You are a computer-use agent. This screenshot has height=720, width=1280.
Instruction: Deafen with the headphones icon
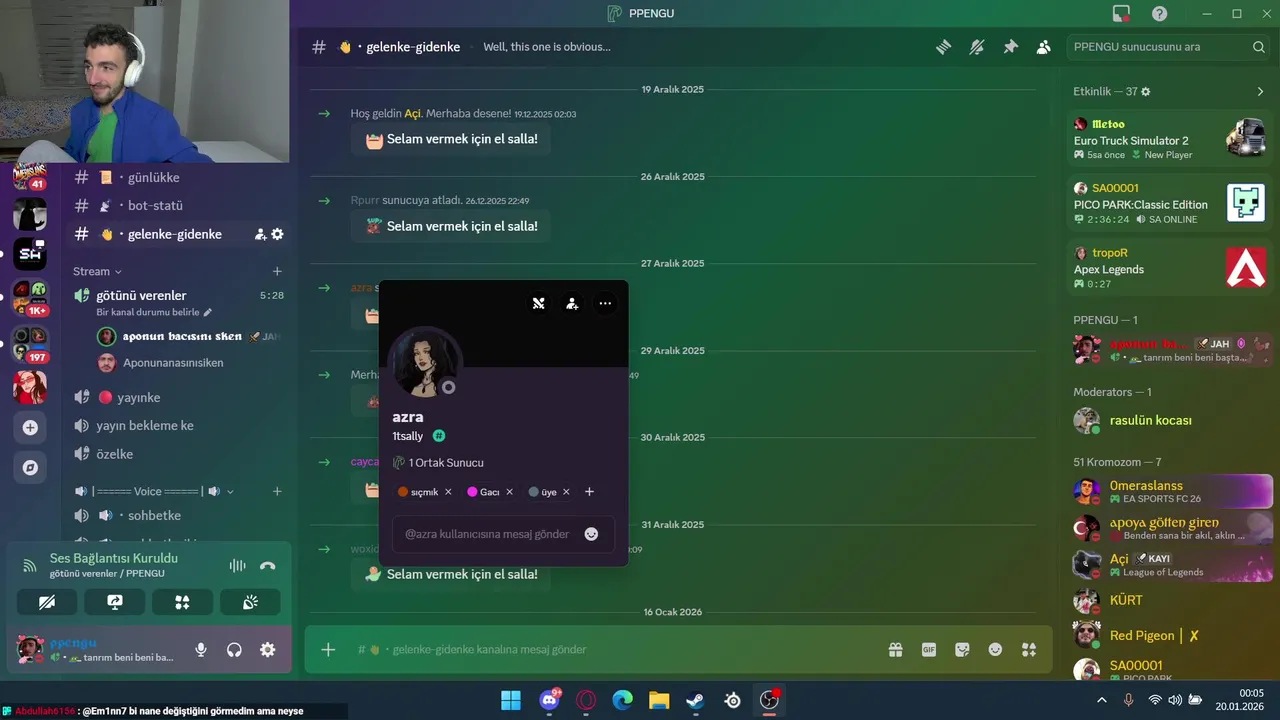click(234, 650)
